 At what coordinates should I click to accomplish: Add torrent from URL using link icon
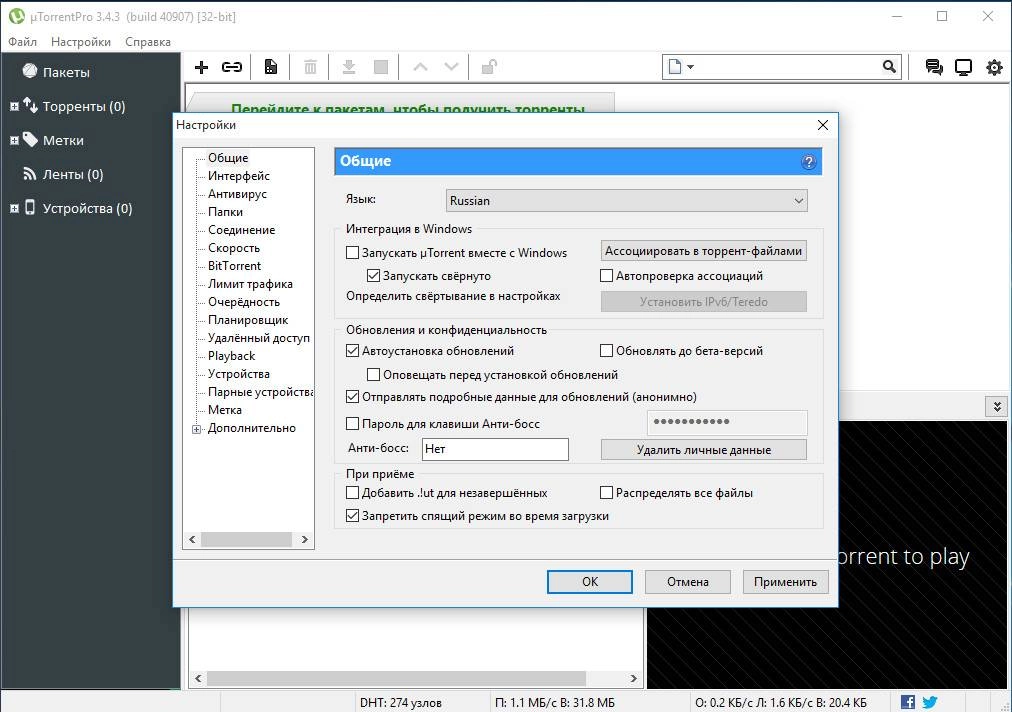coord(231,66)
